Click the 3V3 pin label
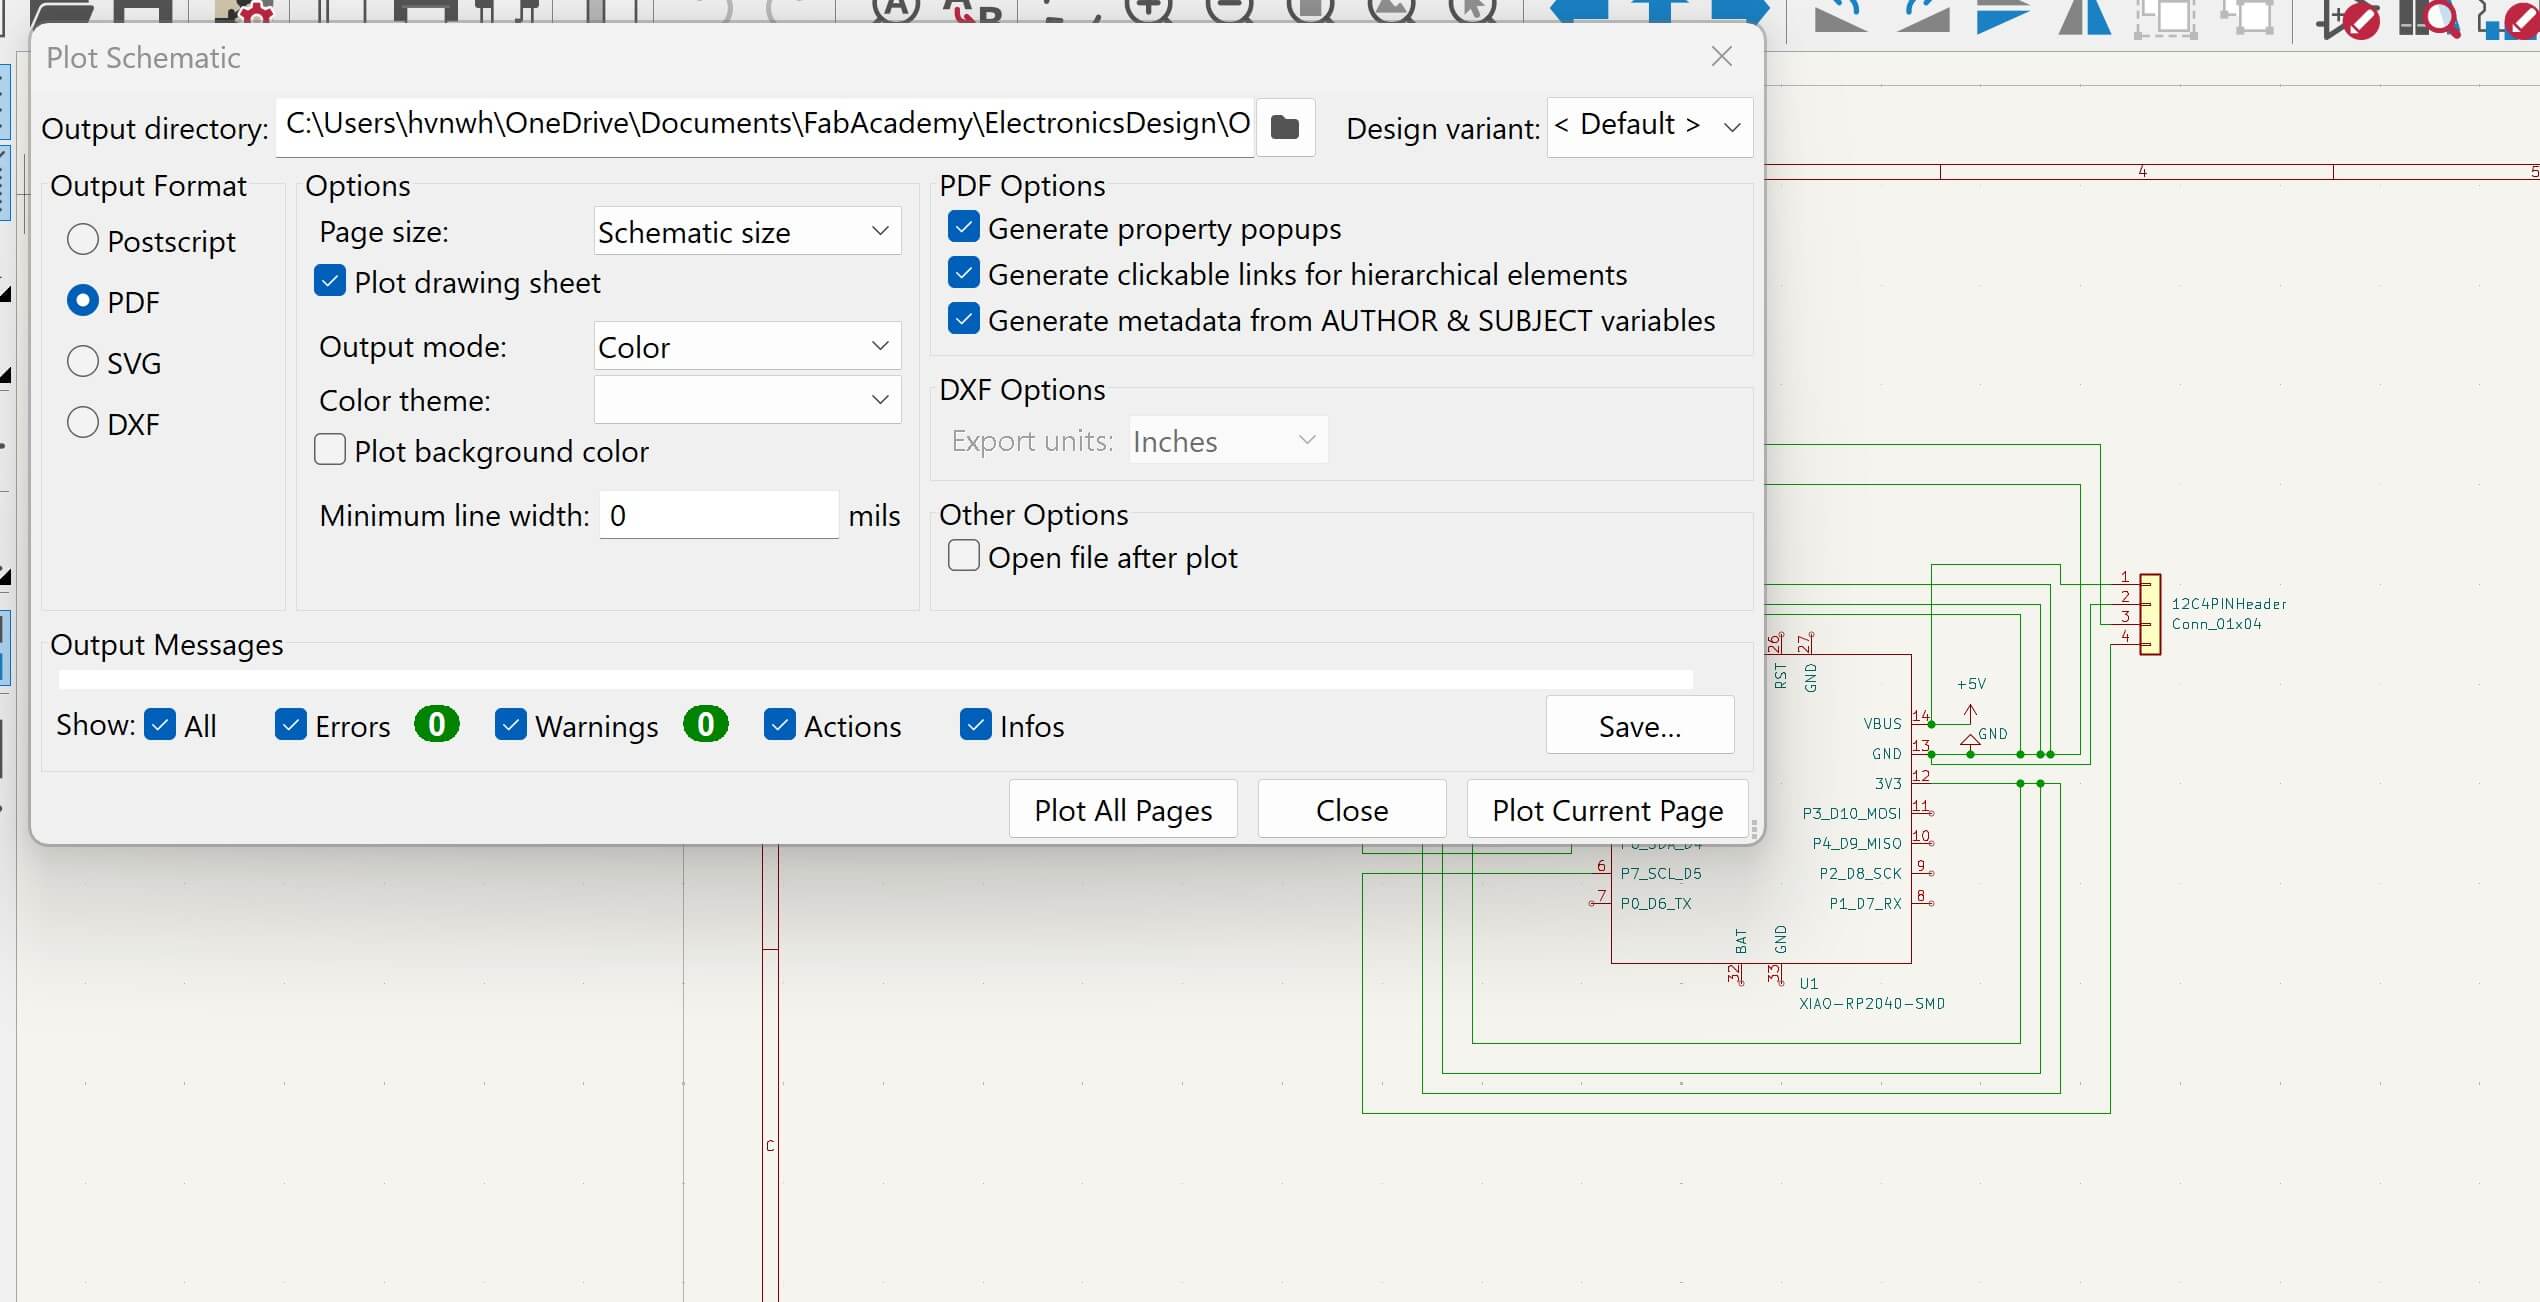The height and width of the screenshot is (1302, 2540). click(x=1888, y=783)
